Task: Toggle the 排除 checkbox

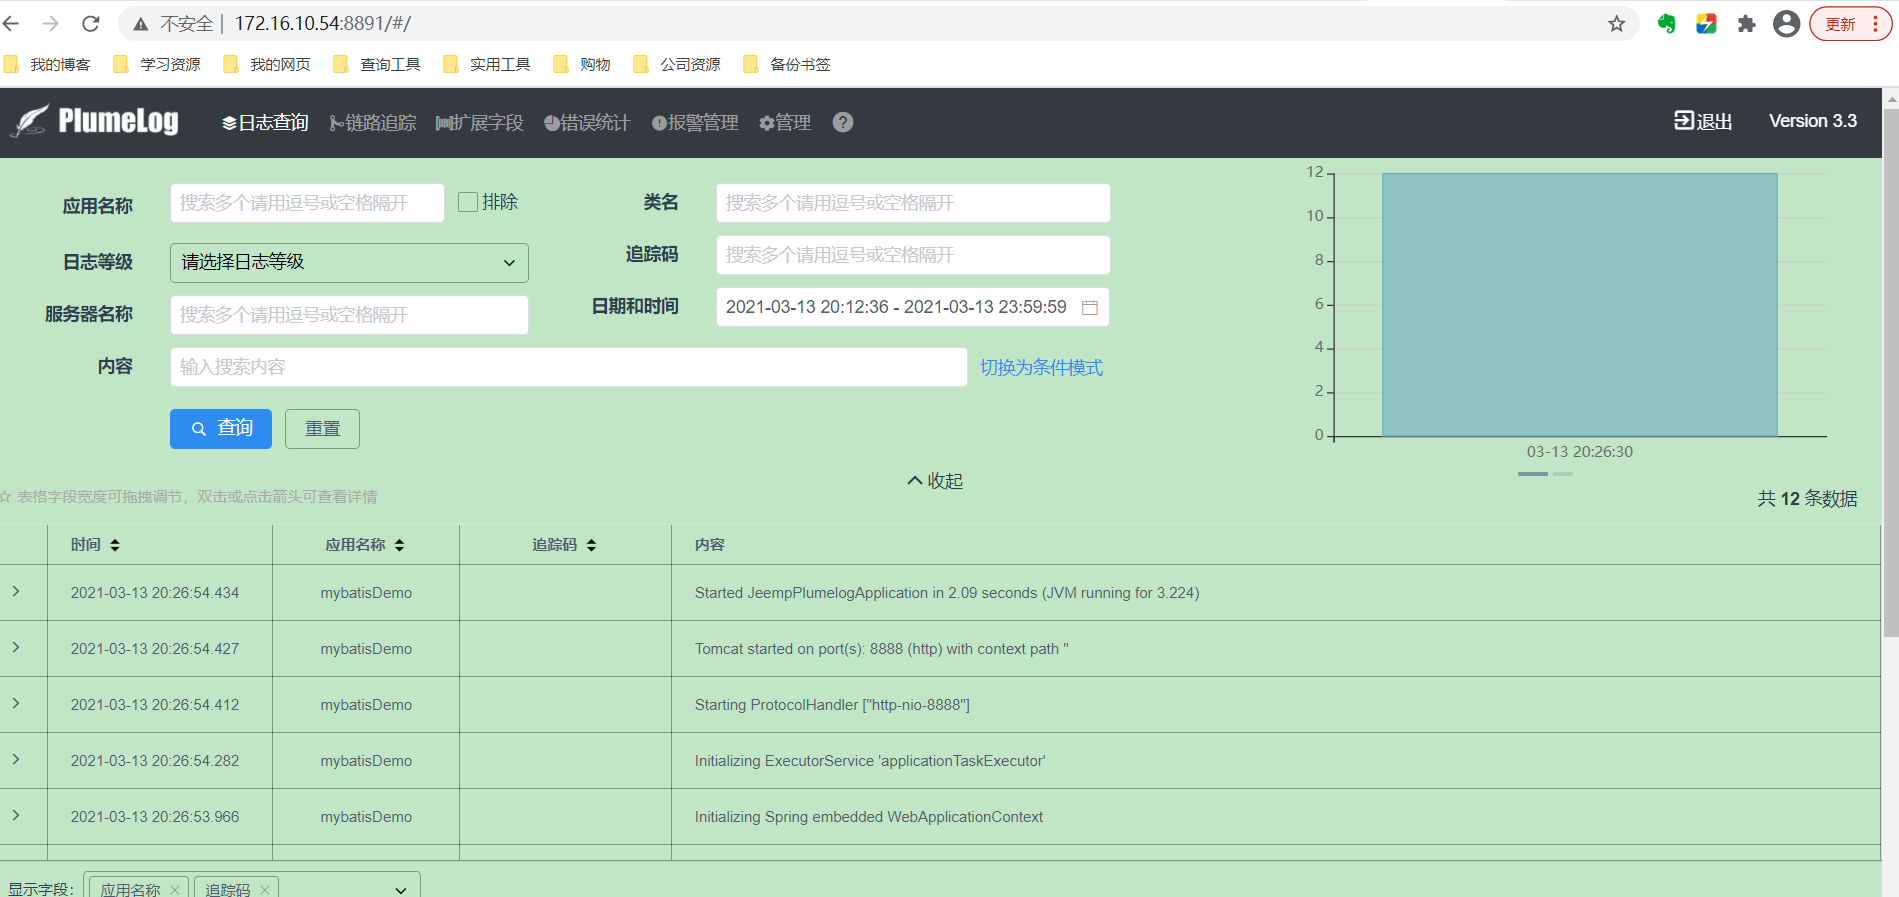Action: [467, 202]
